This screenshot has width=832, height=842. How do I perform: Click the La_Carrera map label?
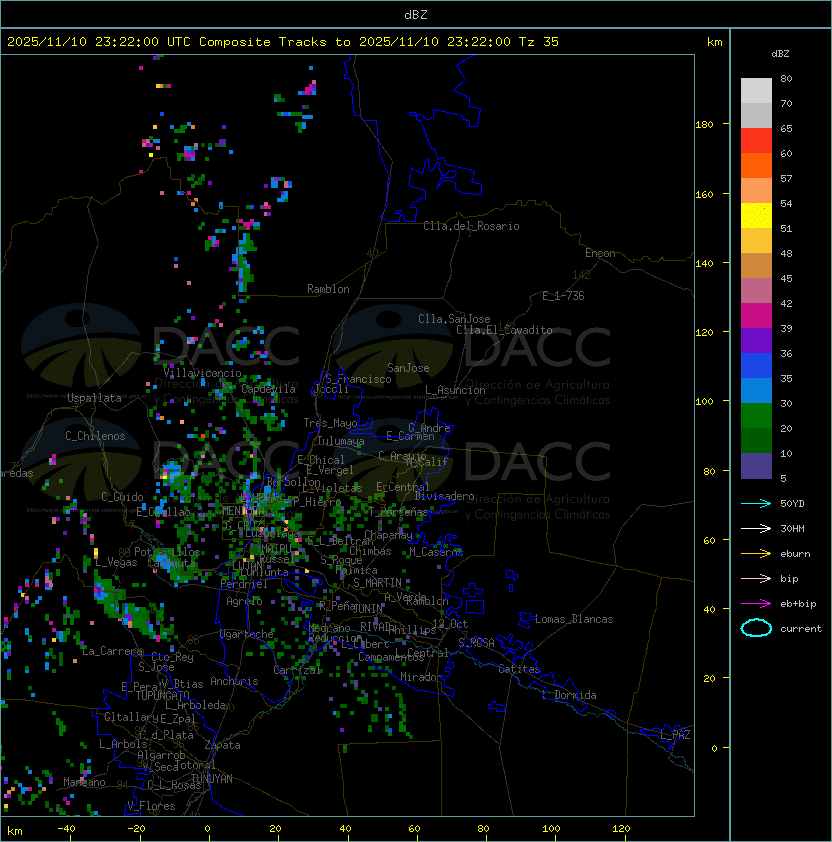tap(112, 651)
